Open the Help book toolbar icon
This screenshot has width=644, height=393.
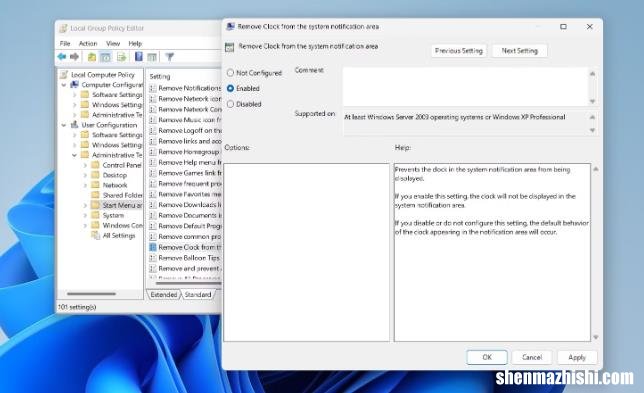point(139,57)
